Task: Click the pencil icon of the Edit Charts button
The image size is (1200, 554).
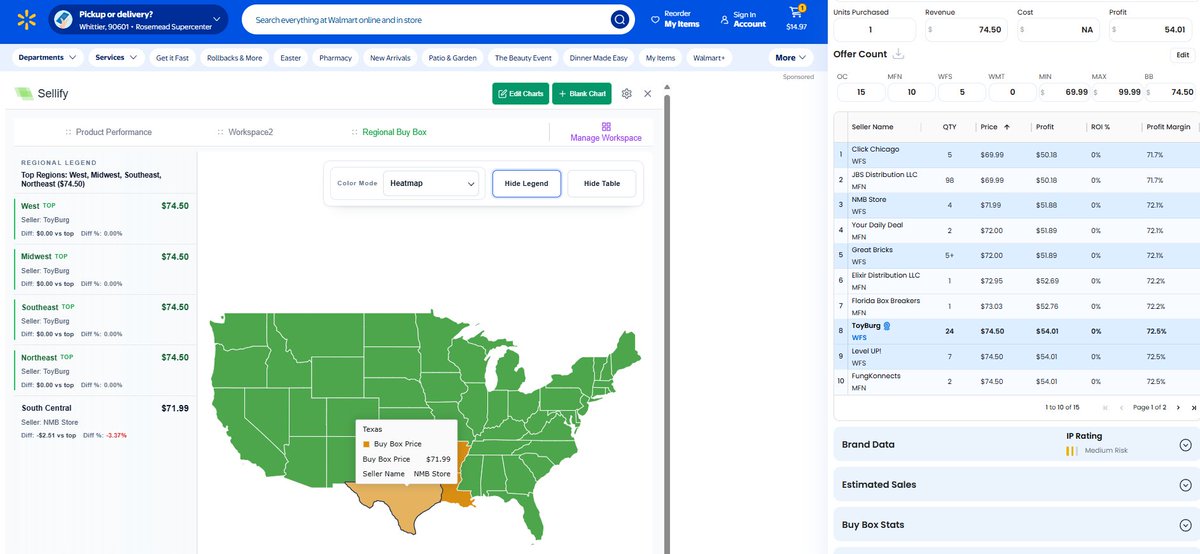Action: (x=502, y=94)
